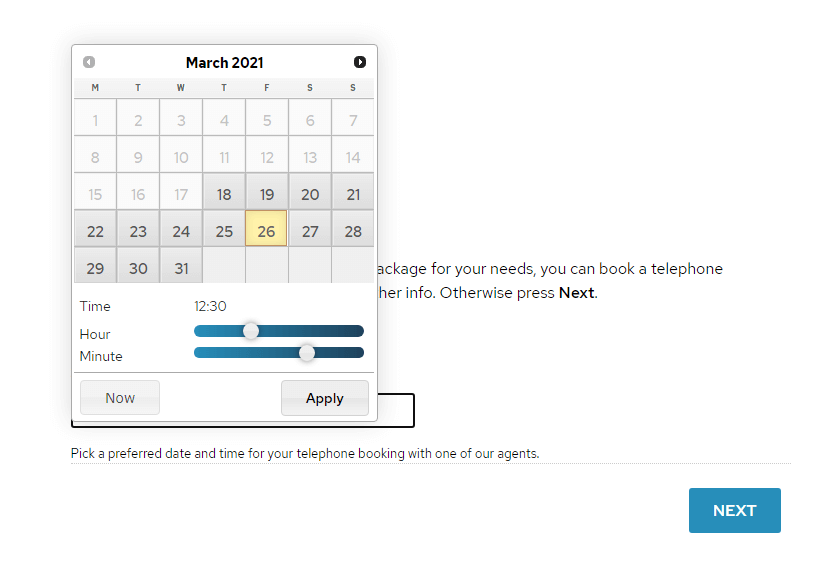
Task: Choose March 25 as the date
Action: (x=224, y=228)
